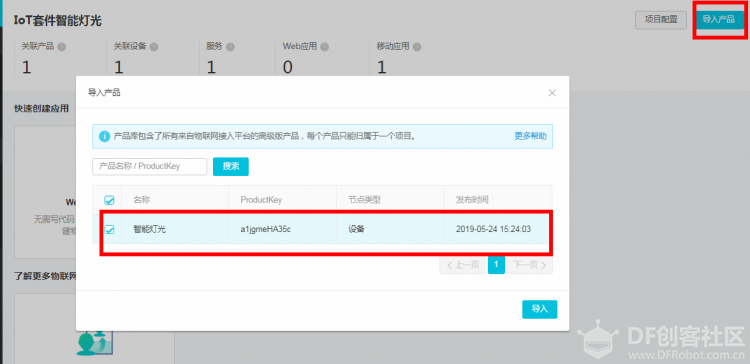Click the IoT套件智能灯光 project title
Viewport: 750px width, 364px height.
[x=57, y=21]
